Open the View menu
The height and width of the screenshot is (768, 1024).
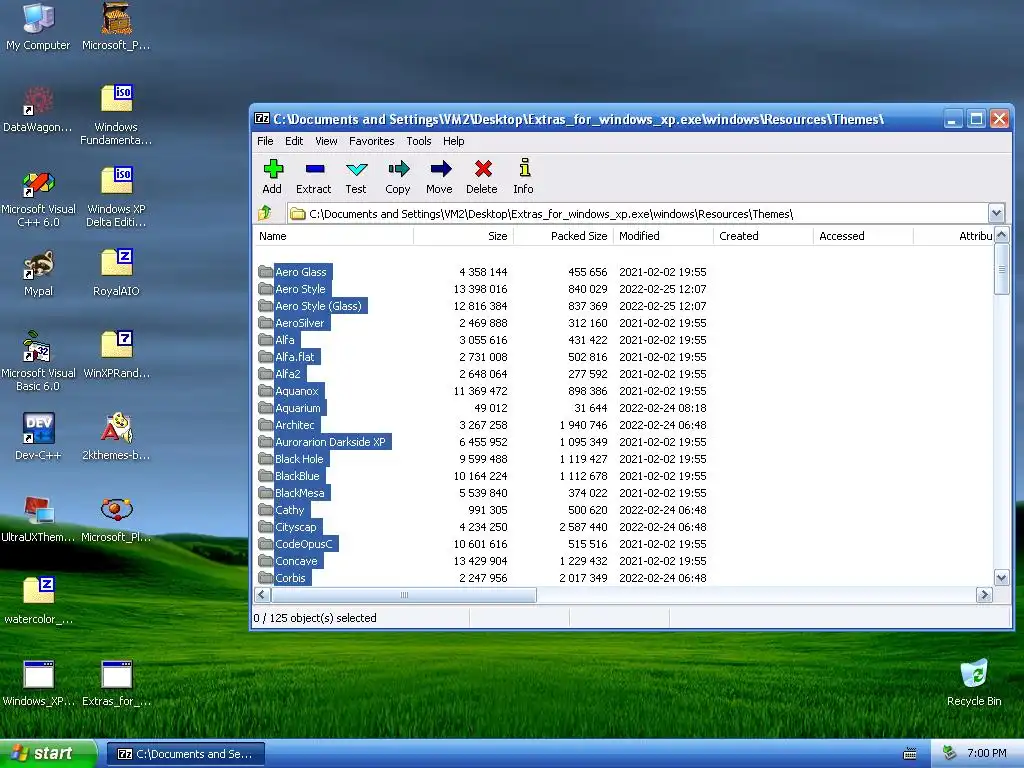tap(326, 141)
